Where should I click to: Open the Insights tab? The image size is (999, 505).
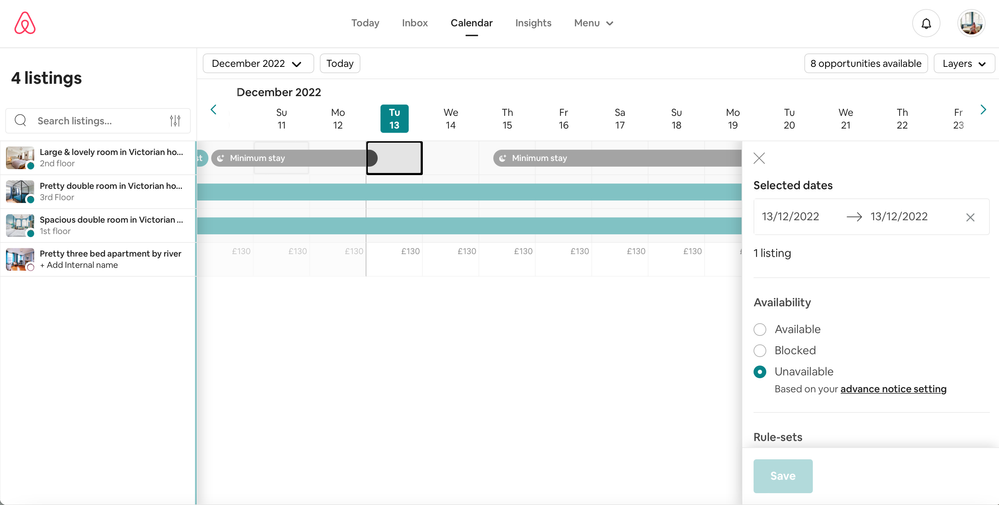click(533, 23)
